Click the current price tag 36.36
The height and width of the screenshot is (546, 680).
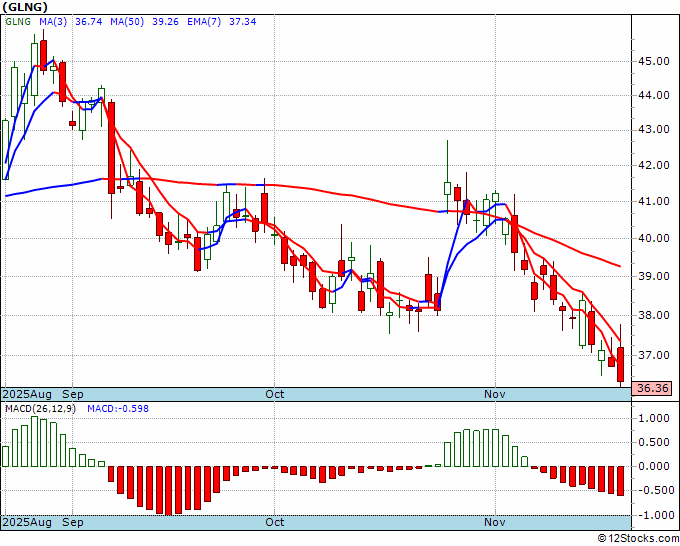652,388
